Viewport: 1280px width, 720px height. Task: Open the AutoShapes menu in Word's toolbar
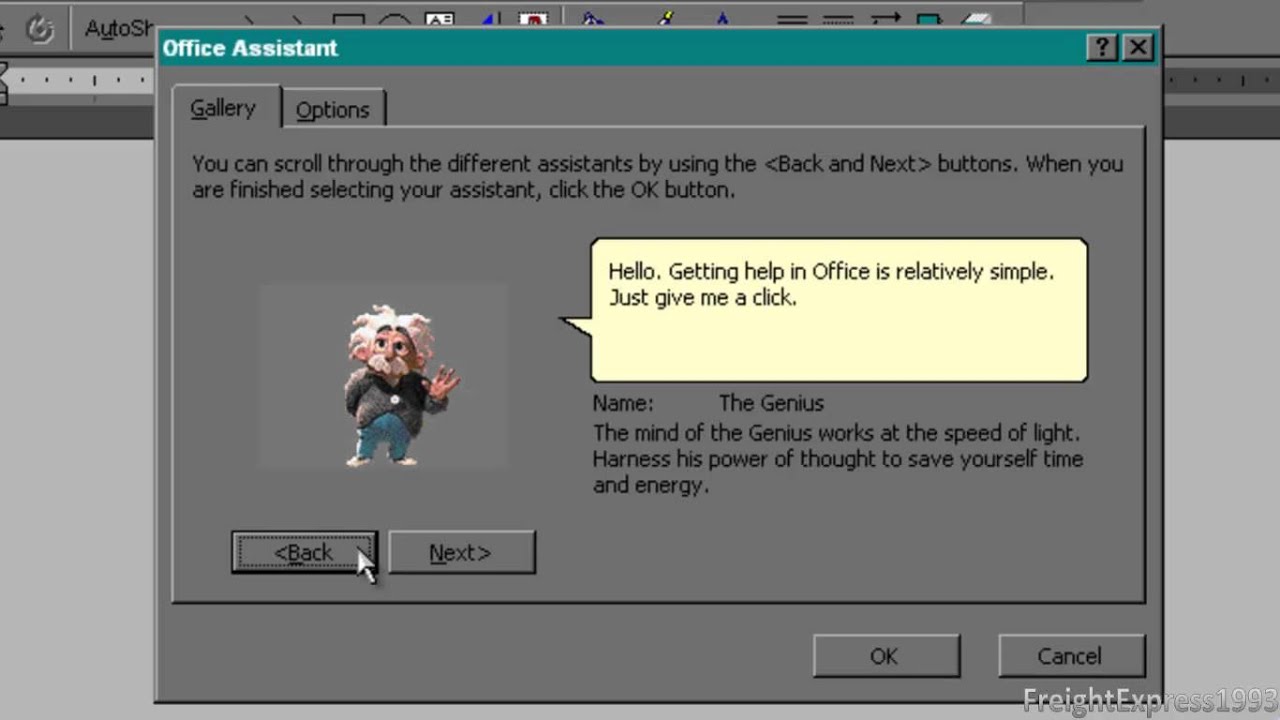click(x=117, y=28)
